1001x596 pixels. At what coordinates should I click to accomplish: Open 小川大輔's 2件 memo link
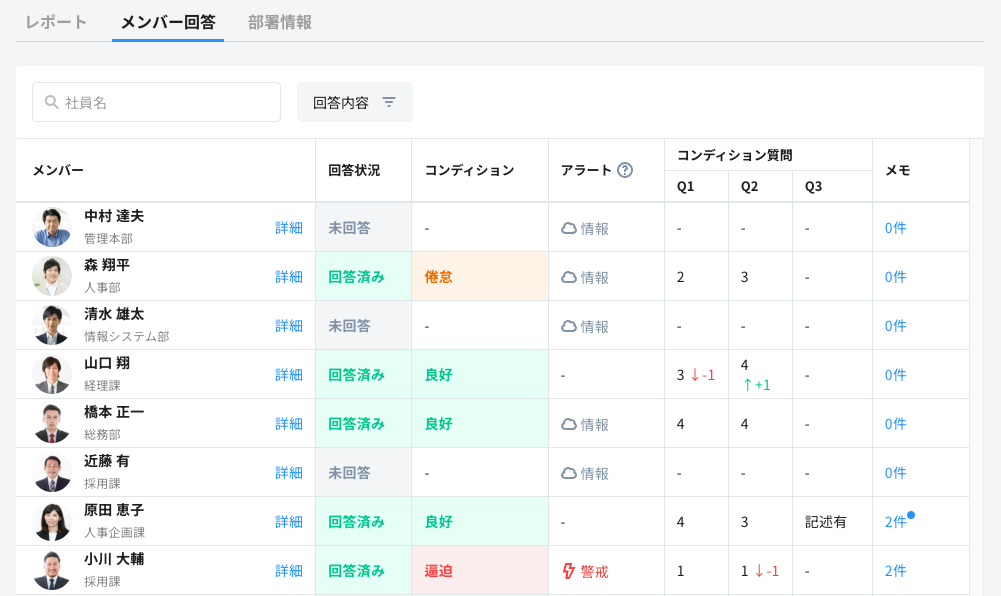point(893,570)
